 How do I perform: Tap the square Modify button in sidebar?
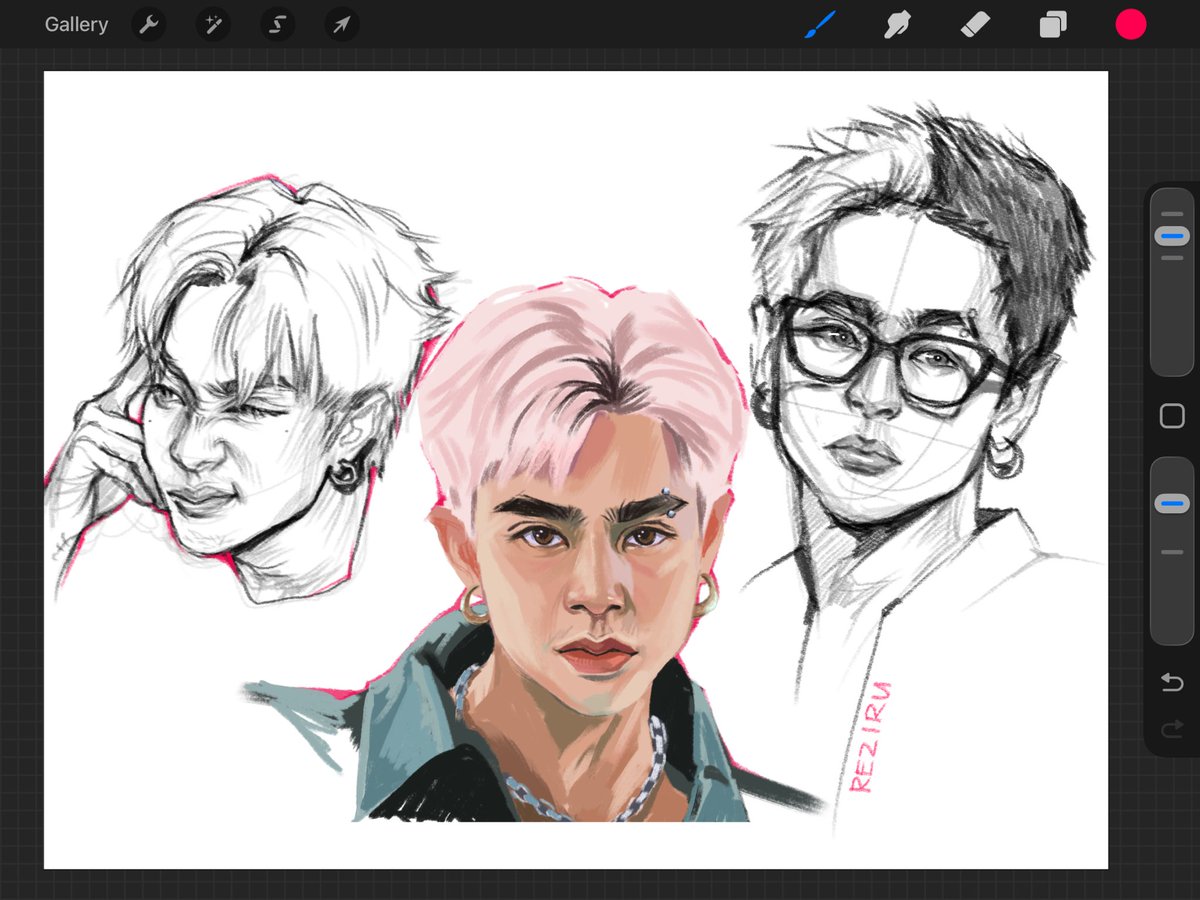(x=1172, y=416)
